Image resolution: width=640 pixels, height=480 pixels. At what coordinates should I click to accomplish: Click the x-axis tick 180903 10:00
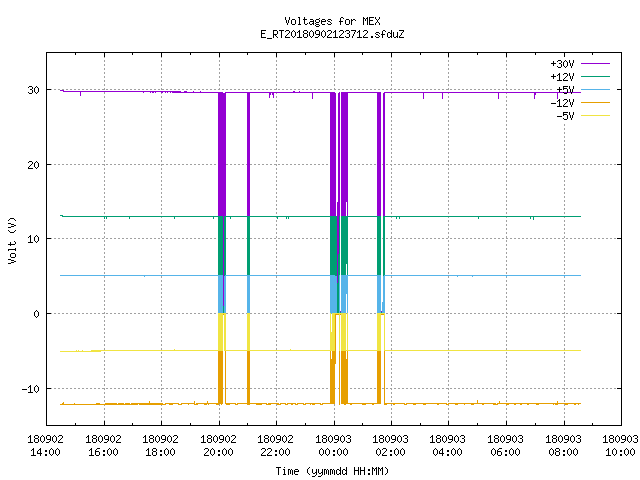click(x=620, y=445)
